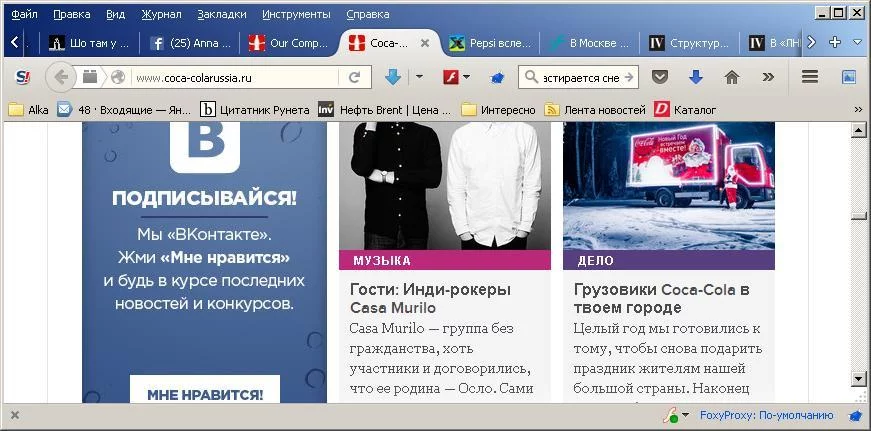Switch to the В Москве tab
The height and width of the screenshot is (431, 871).
click(x=590, y=43)
